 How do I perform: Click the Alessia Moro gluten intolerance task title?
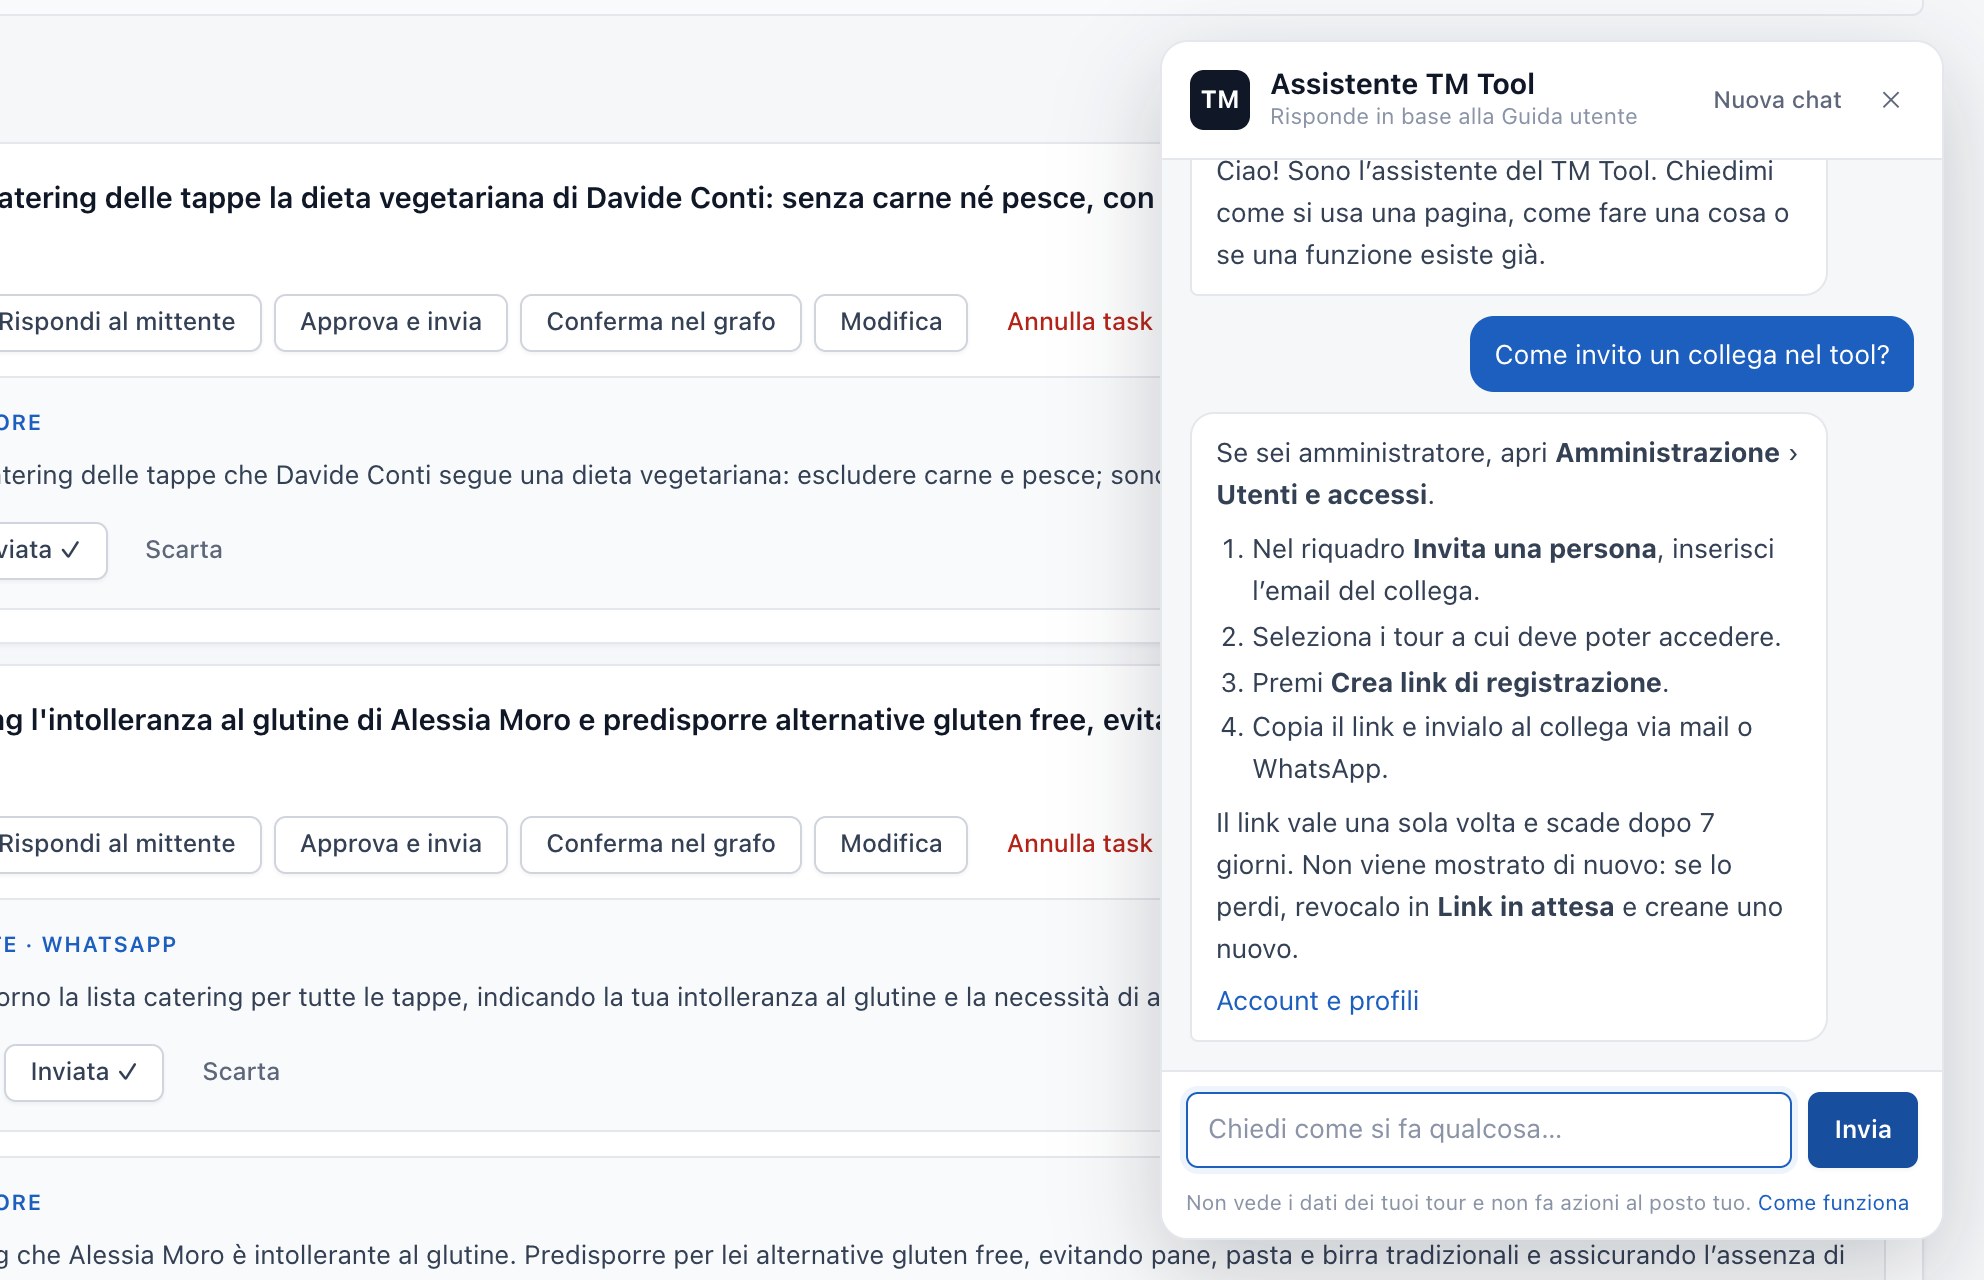tap(580, 720)
